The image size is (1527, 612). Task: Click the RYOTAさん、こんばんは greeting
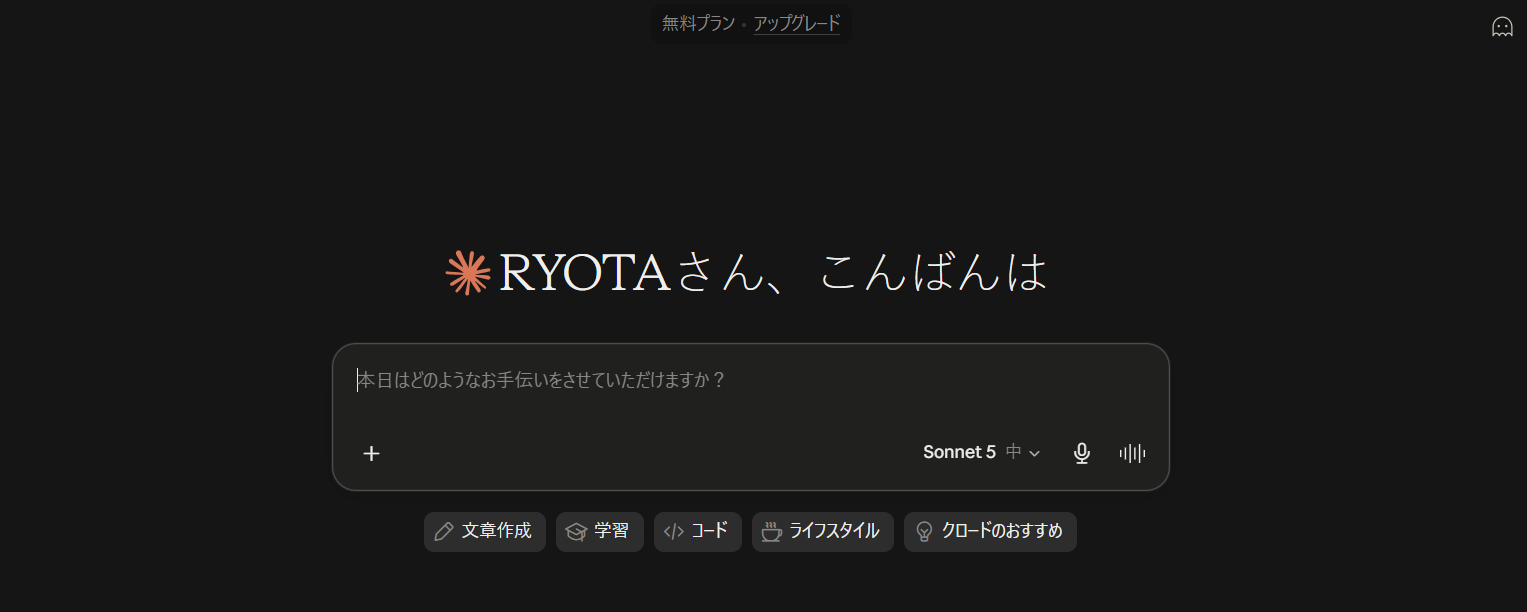pos(773,272)
